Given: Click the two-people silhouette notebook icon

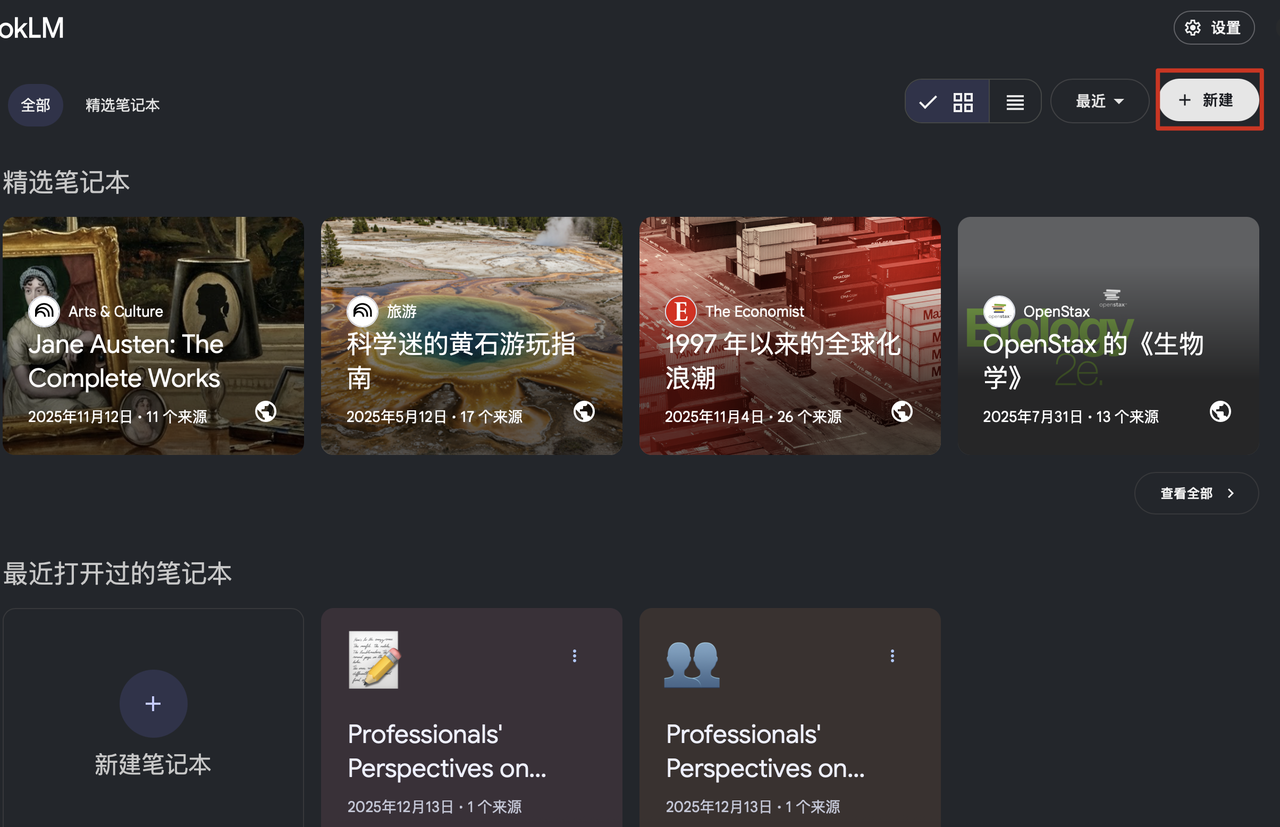Looking at the screenshot, I should pyautogui.click(x=692, y=663).
